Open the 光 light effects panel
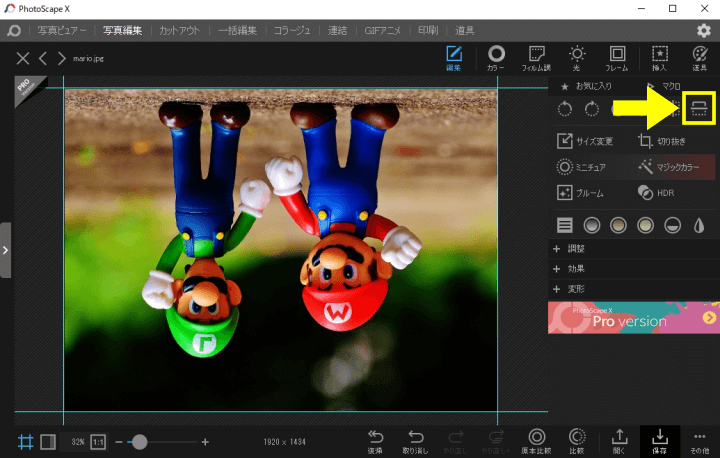 click(x=577, y=58)
